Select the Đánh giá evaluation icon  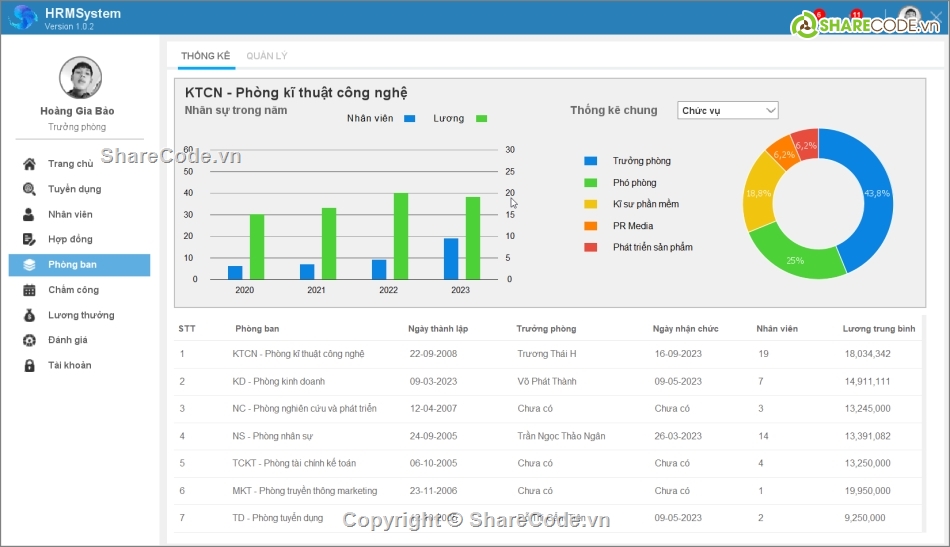(29, 340)
